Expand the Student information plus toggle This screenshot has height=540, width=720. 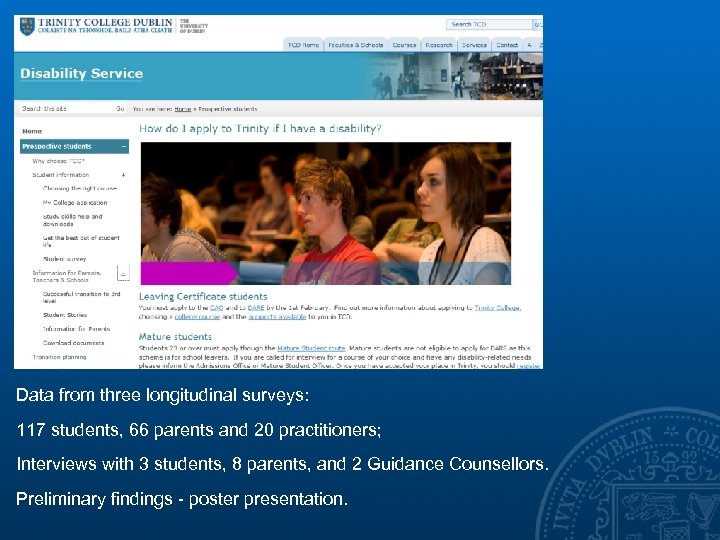click(x=124, y=175)
